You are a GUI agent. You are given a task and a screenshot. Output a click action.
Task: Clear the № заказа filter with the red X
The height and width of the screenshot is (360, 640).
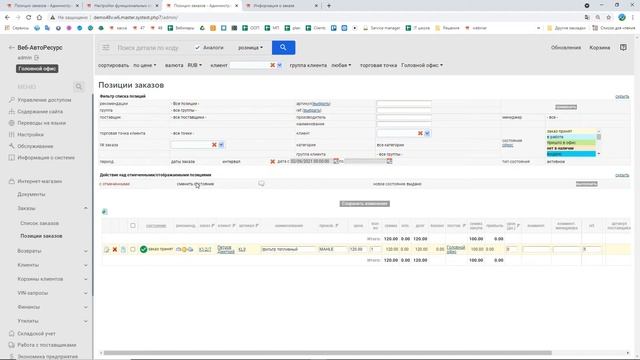[214, 145]
